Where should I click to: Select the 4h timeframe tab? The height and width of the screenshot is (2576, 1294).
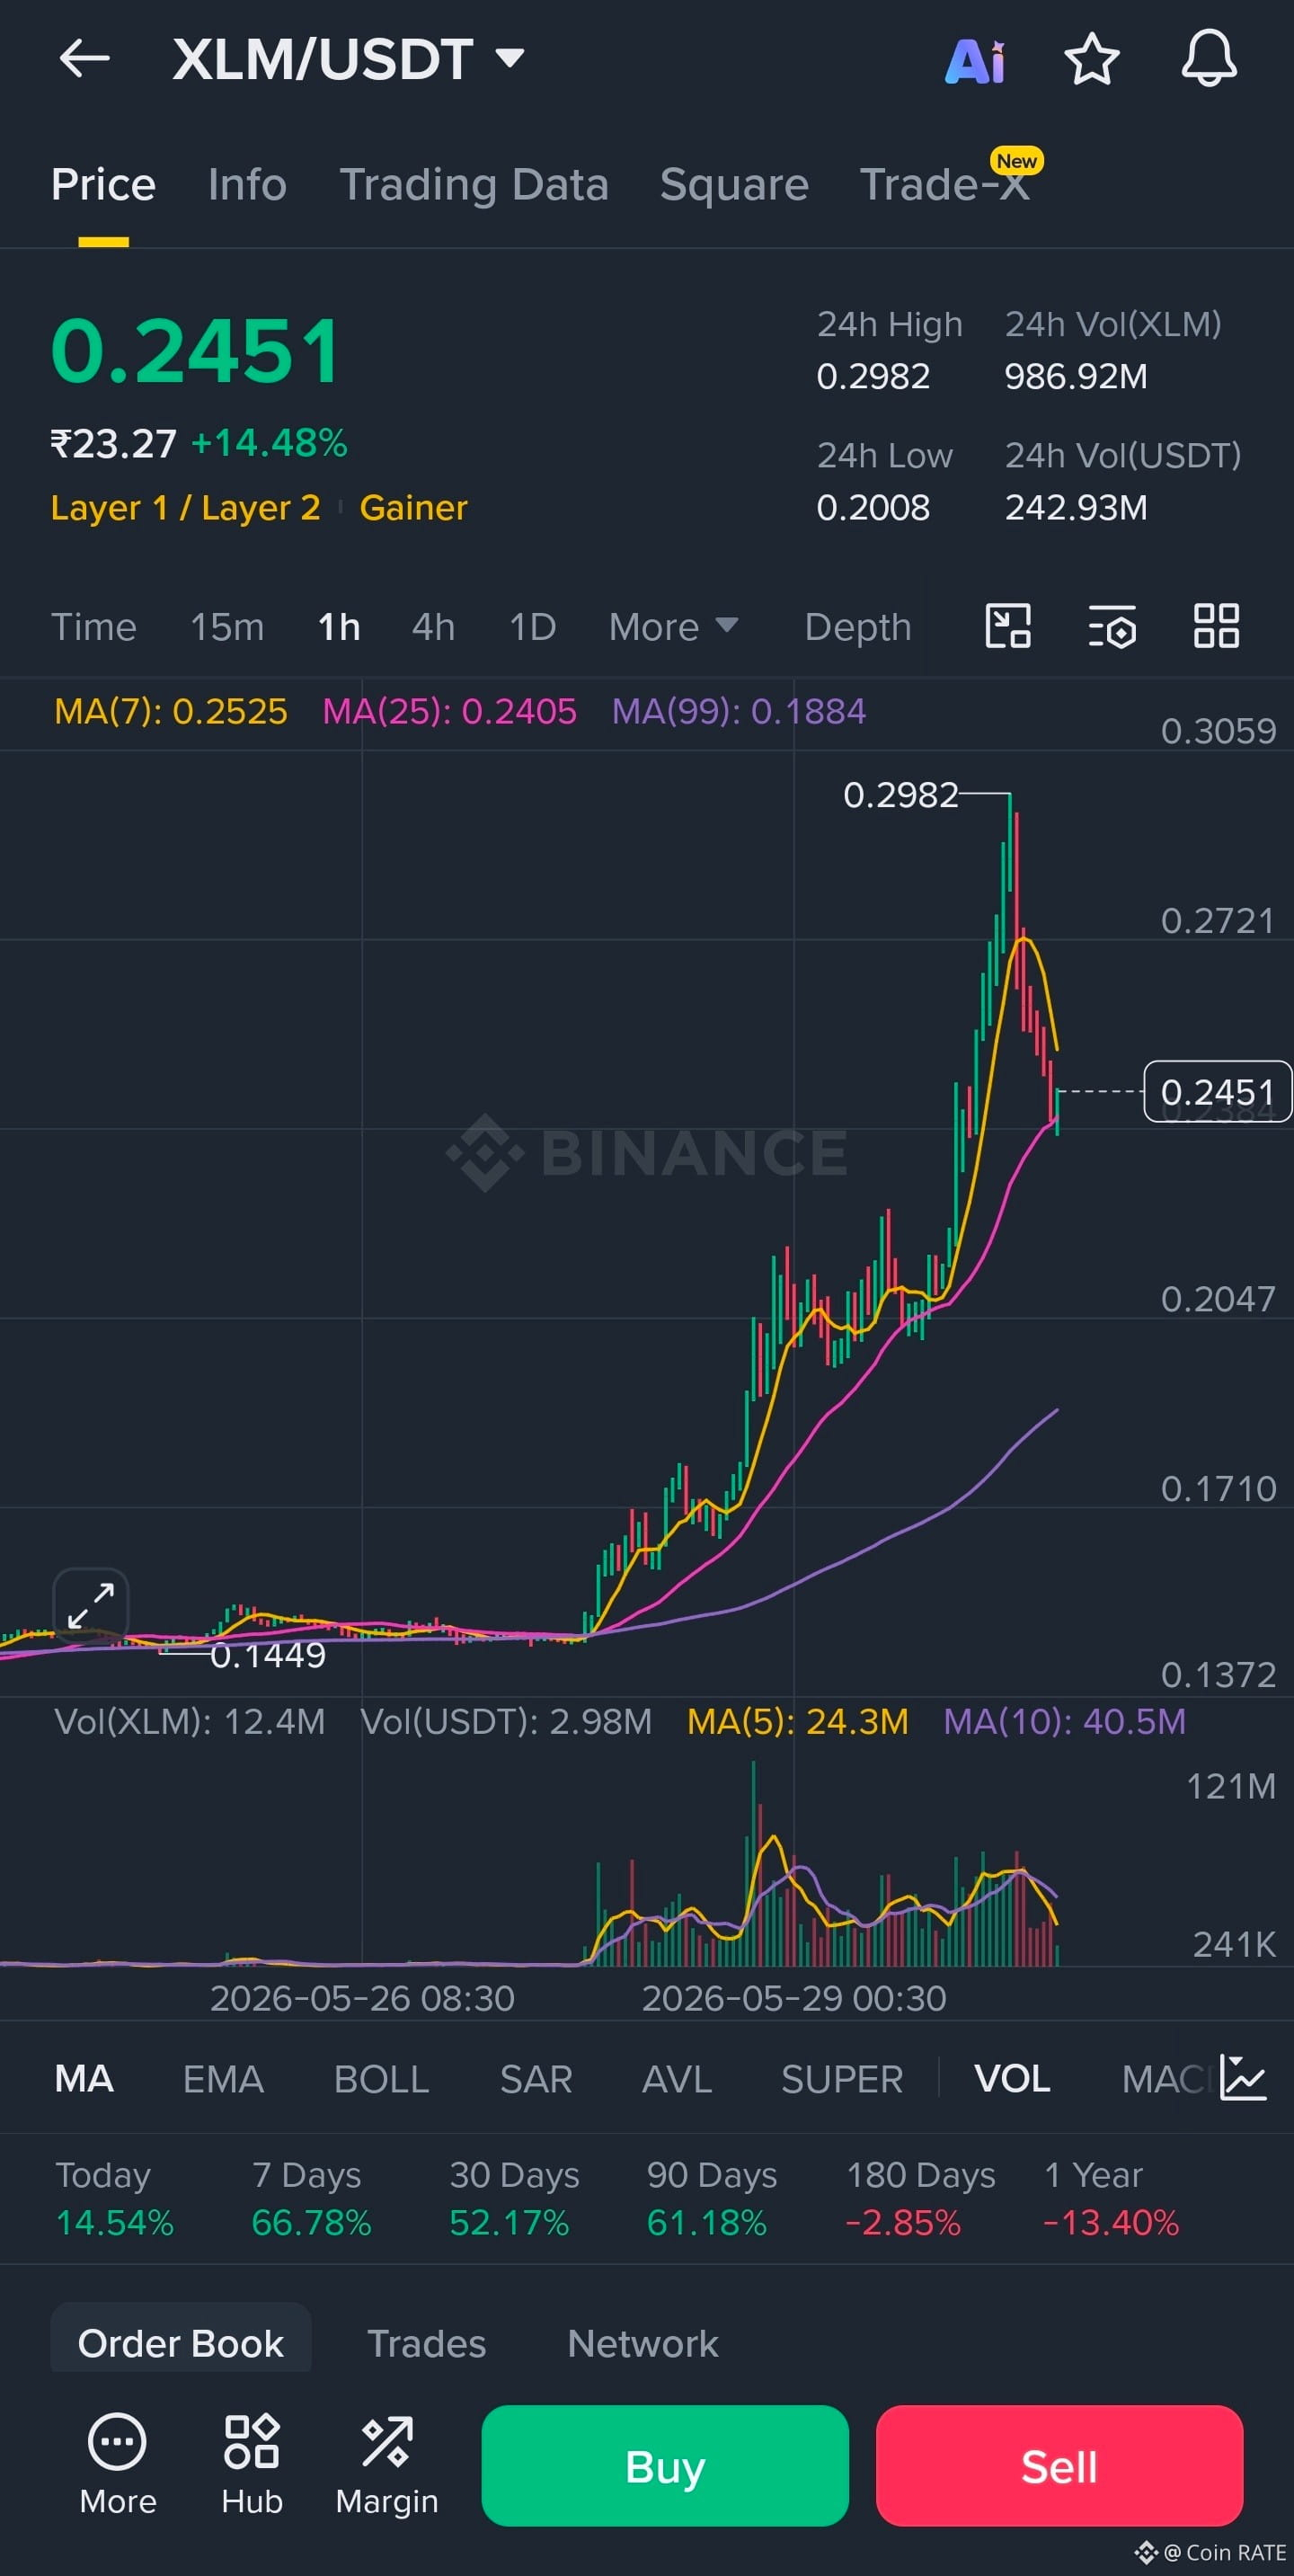coord(434,627)
